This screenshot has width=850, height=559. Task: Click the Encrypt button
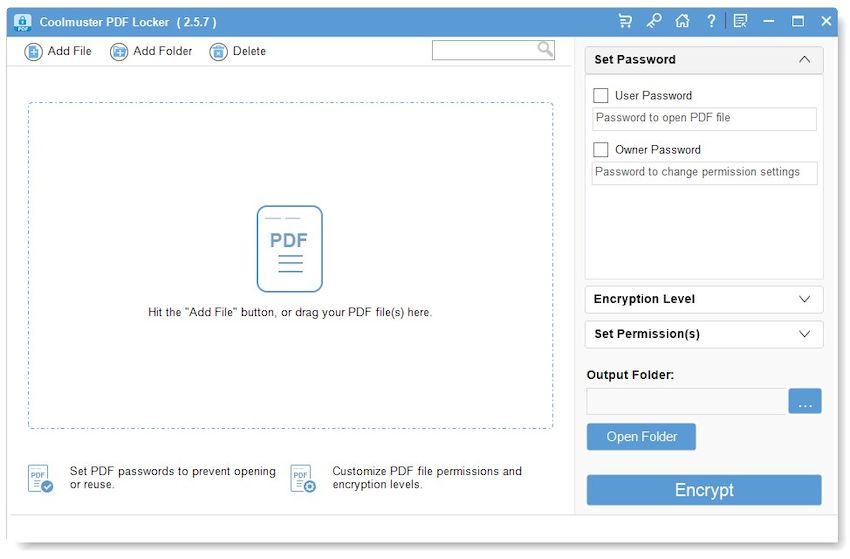(x=704, y=490)
